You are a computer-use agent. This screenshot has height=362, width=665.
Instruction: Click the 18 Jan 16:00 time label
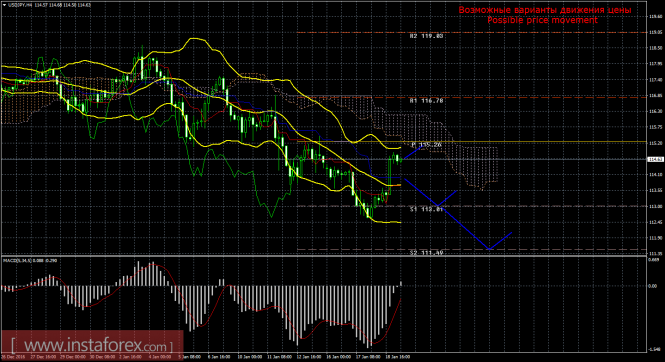point(397,357)
